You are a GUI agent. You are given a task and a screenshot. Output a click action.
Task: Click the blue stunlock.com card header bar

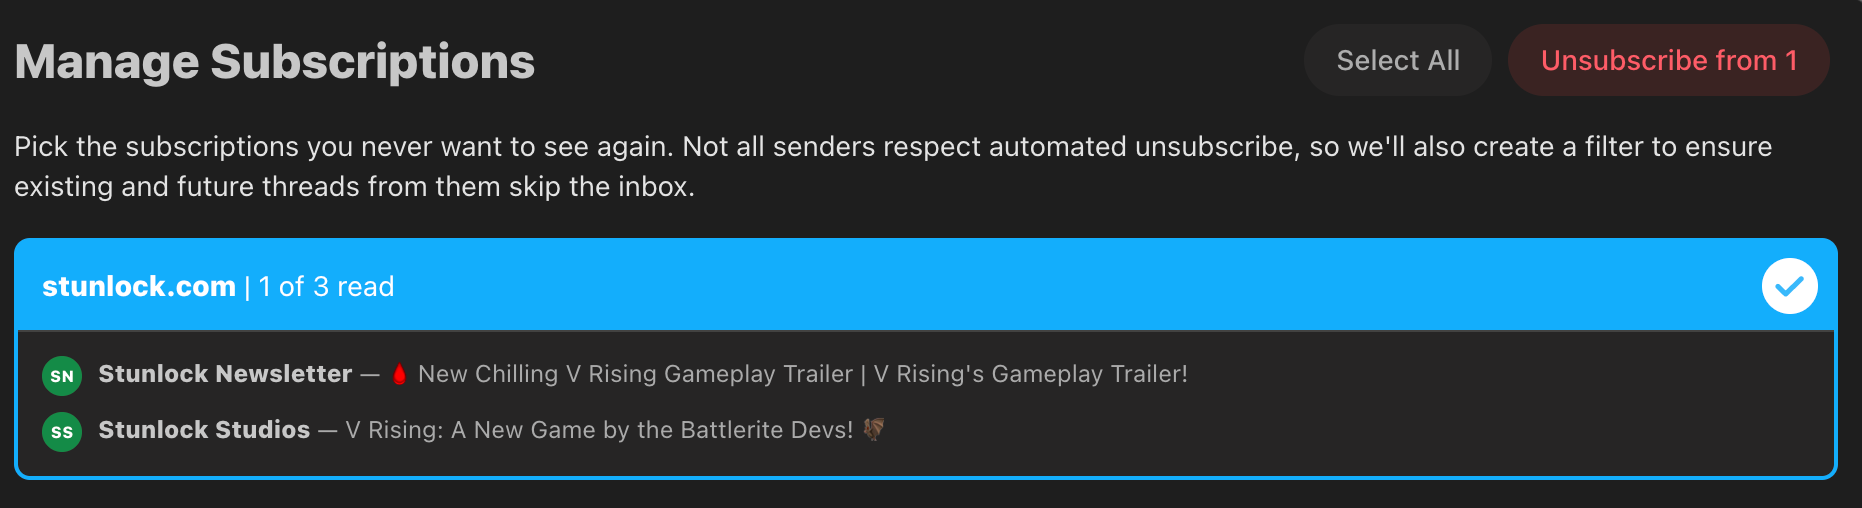point(926,284)
